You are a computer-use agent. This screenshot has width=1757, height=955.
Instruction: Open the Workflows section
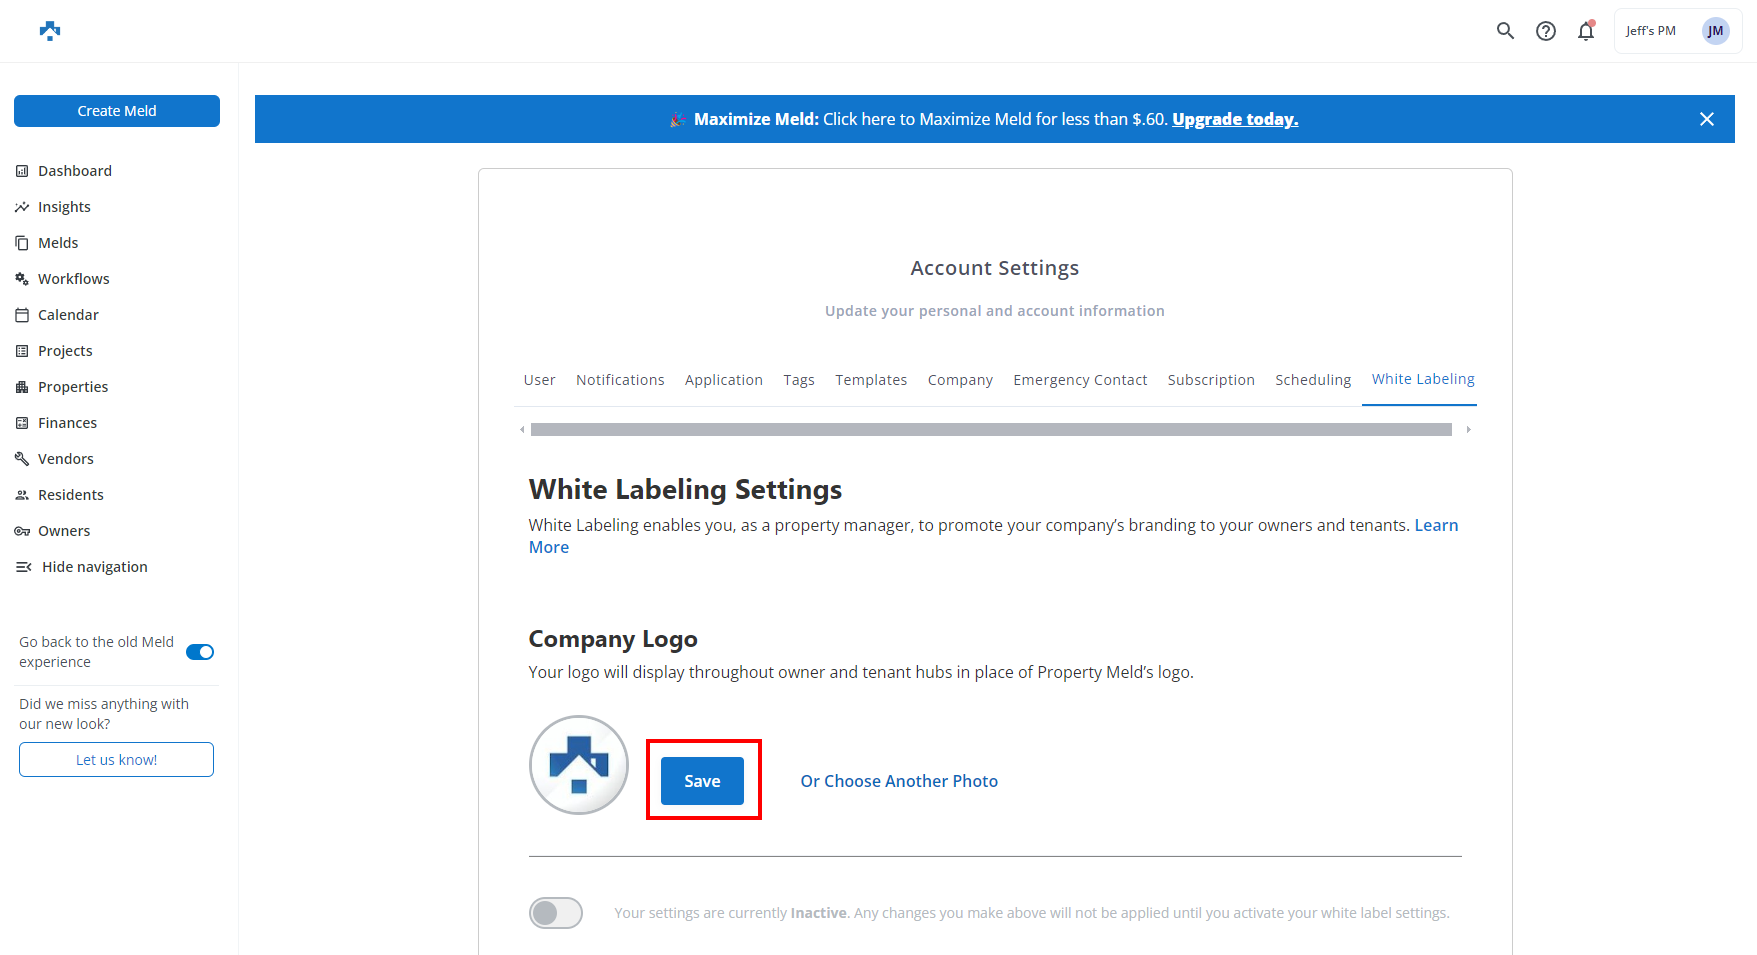(72, 278)
